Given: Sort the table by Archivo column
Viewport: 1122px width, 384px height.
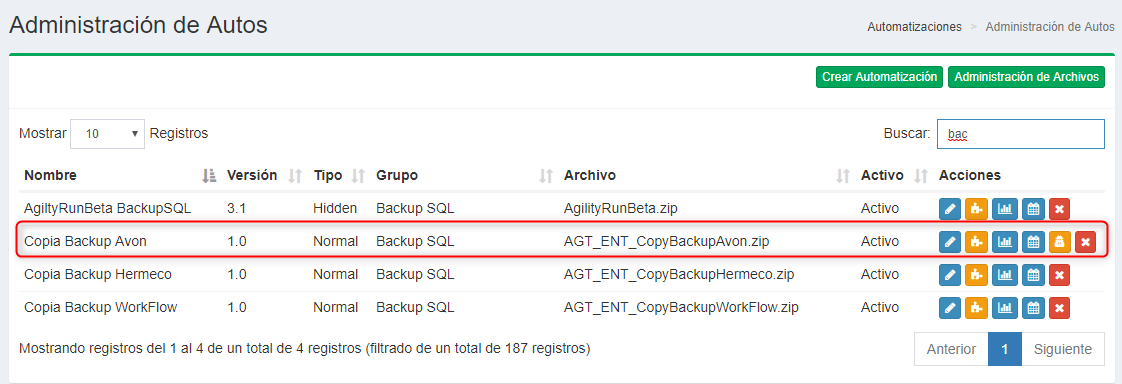Looking at the screenshot, I should 706,175.
